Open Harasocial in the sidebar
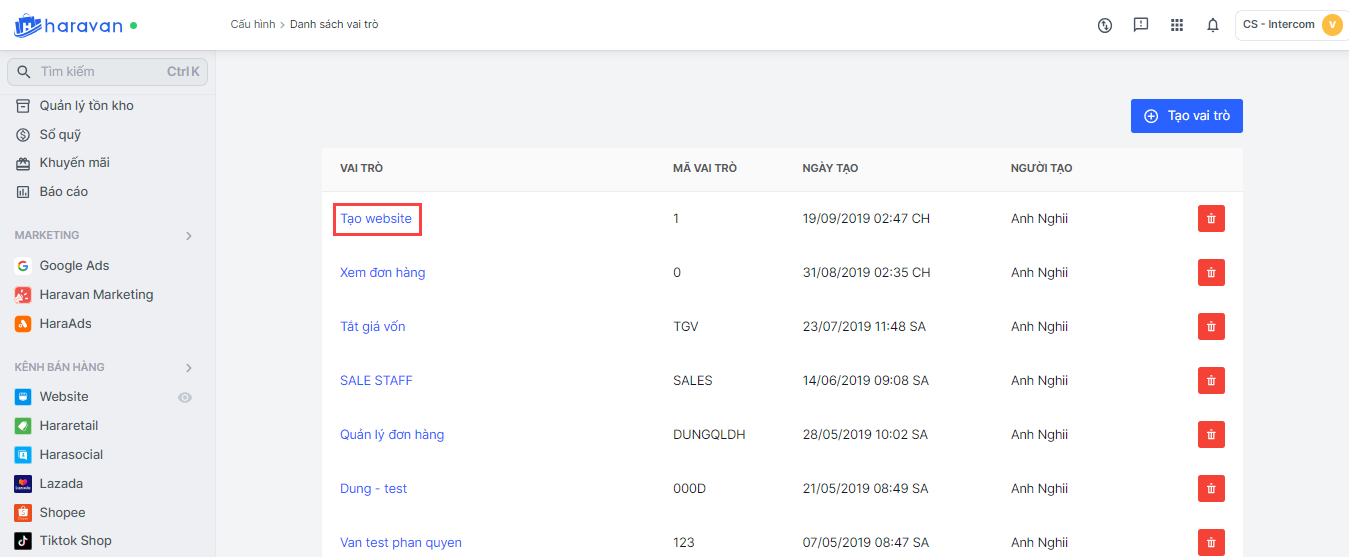The height and width of the screenshot is (557, 1349). coord(71,455)
